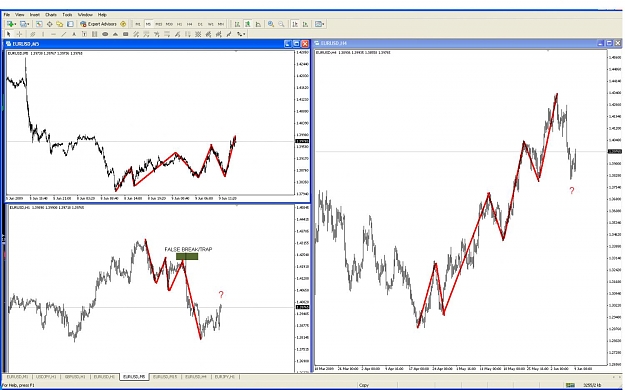Choose the rectangle shape tool
The image size is (625, 390).
point(126,34)
